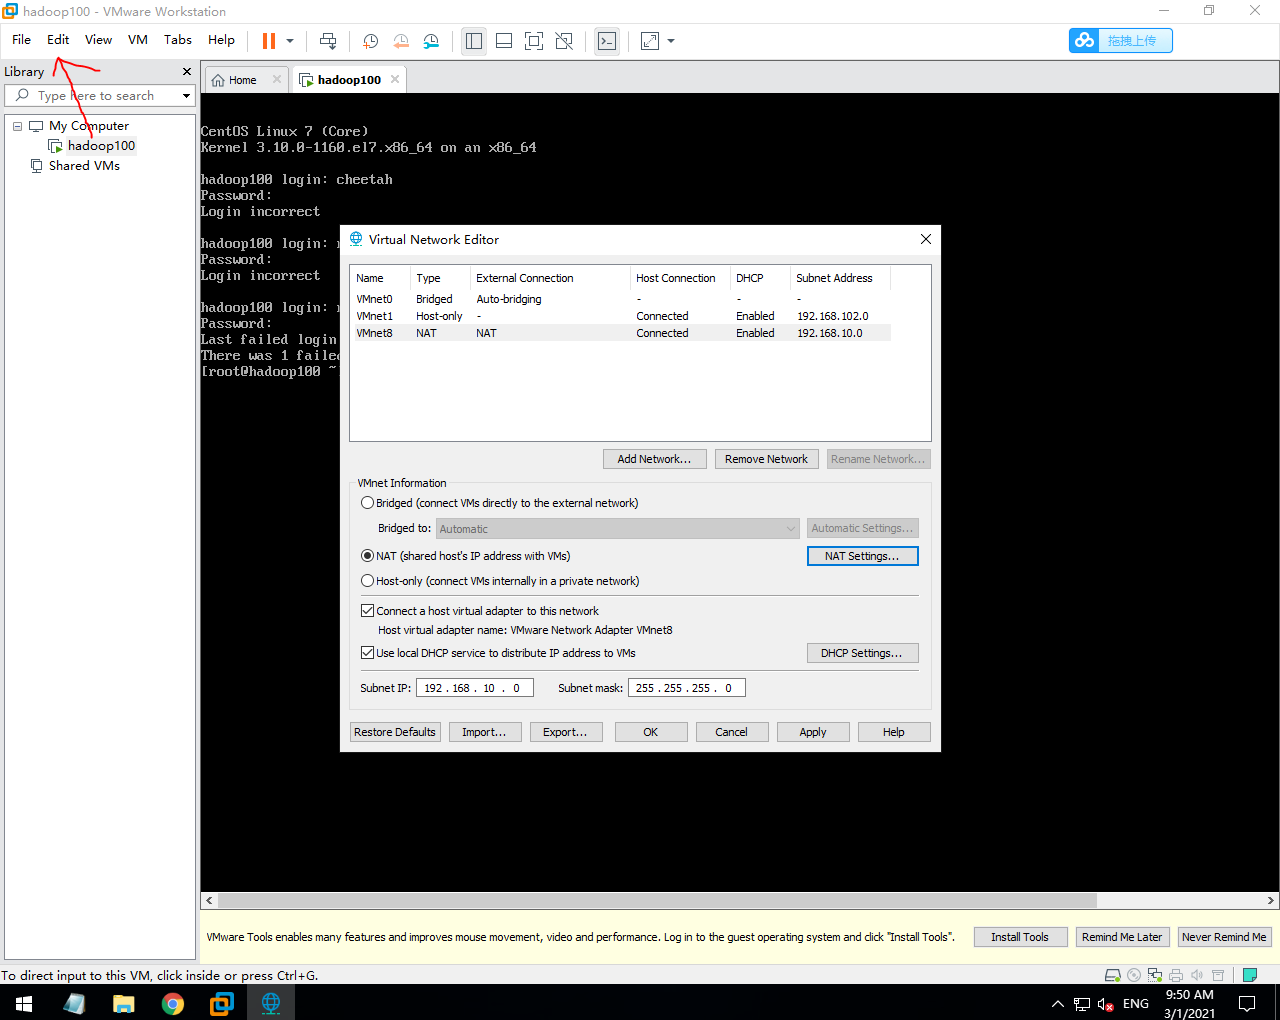Toggle Connect a host virtual adapter checkbox
The height and width of the screenshot is (1020, 1280).
tap(367, 611)
